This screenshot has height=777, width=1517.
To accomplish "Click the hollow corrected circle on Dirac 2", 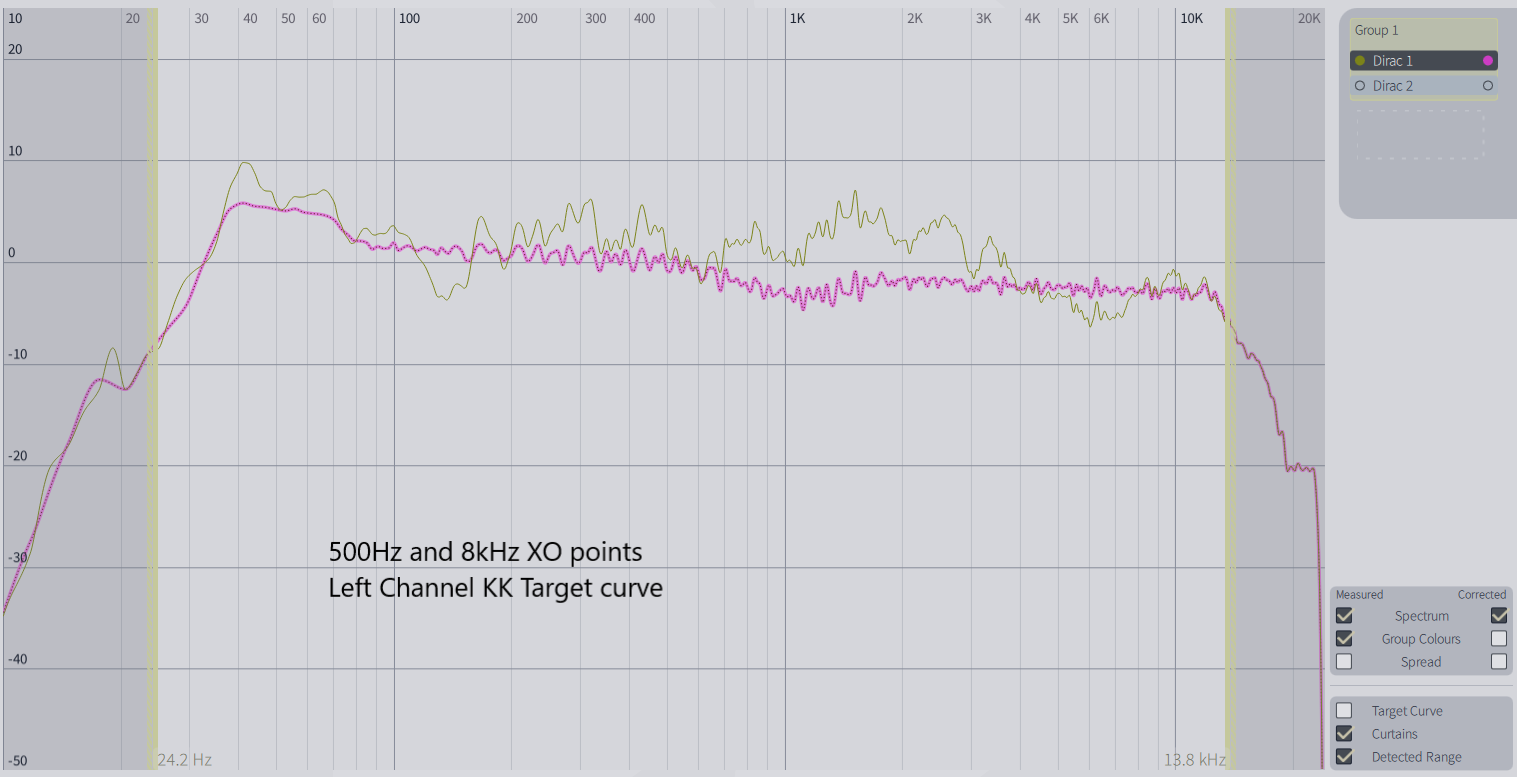I will (x=1488, y=86).
